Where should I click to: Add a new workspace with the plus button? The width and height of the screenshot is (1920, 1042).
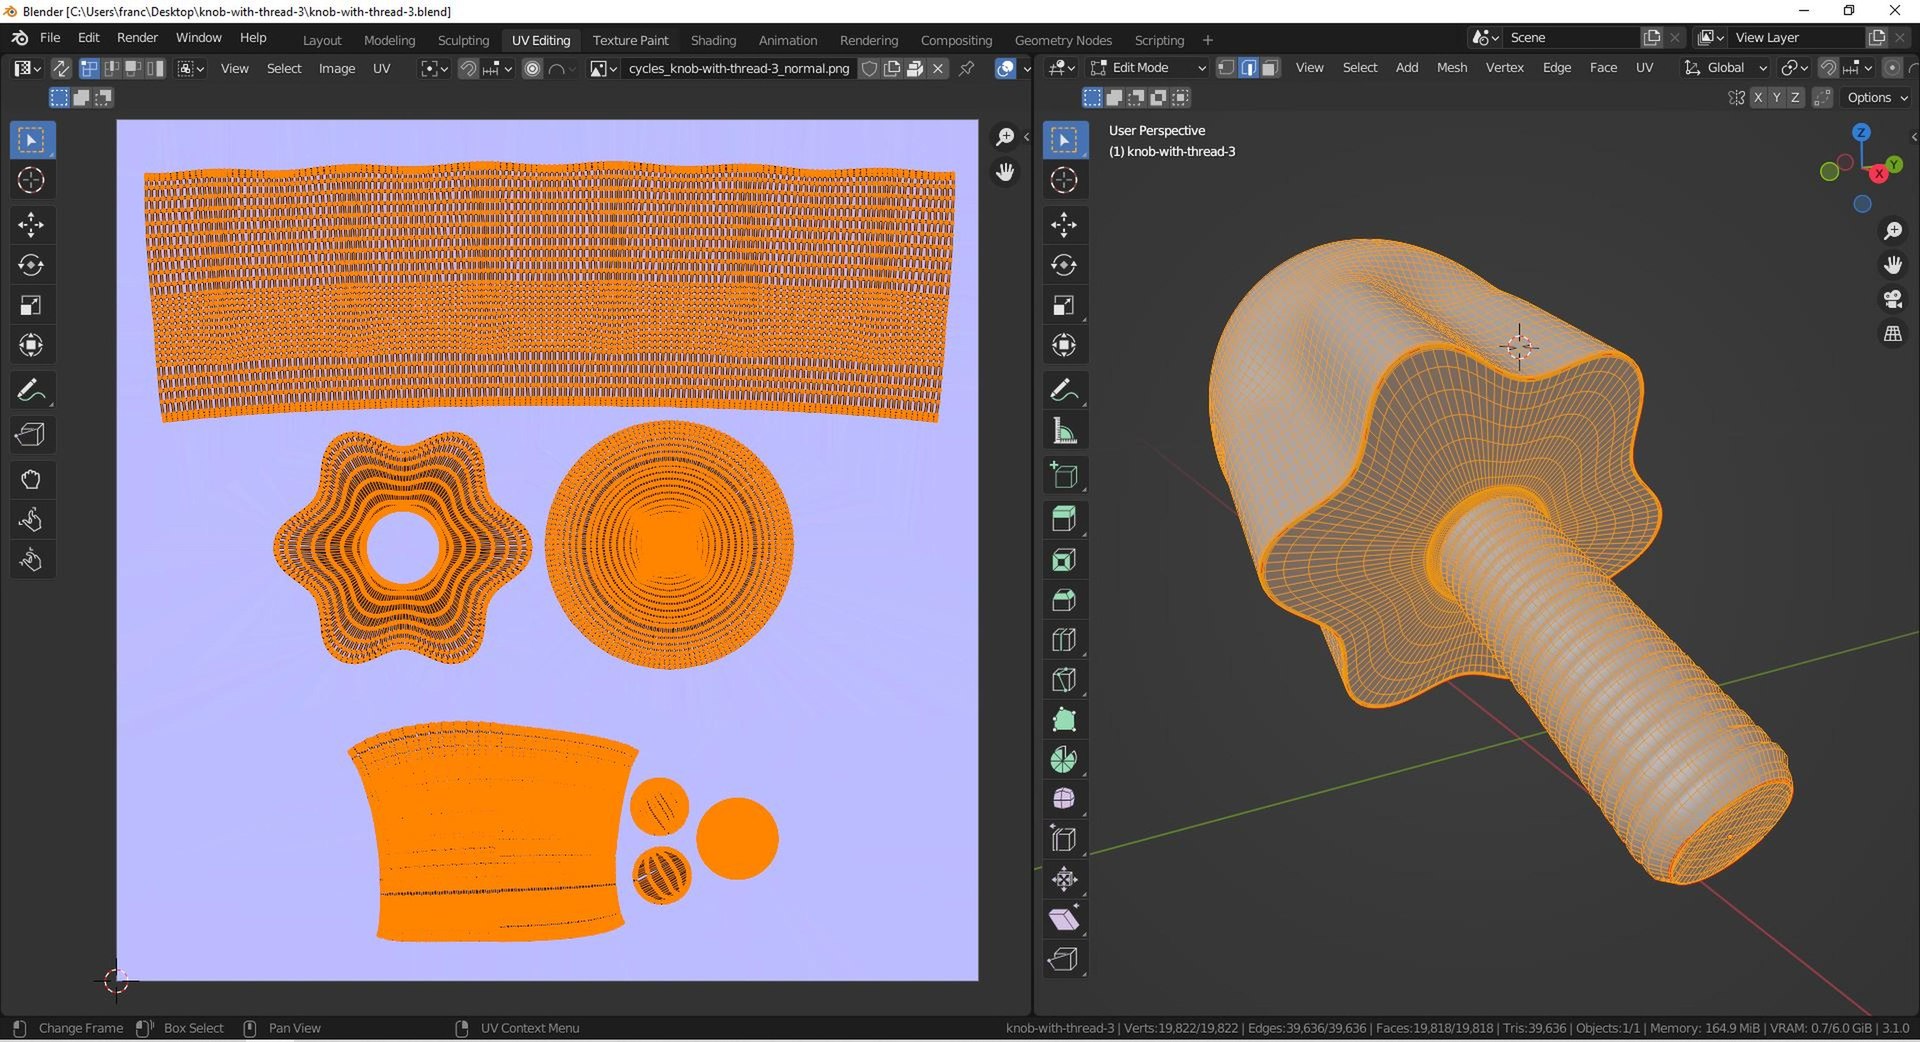click(x=1207, y=40)
